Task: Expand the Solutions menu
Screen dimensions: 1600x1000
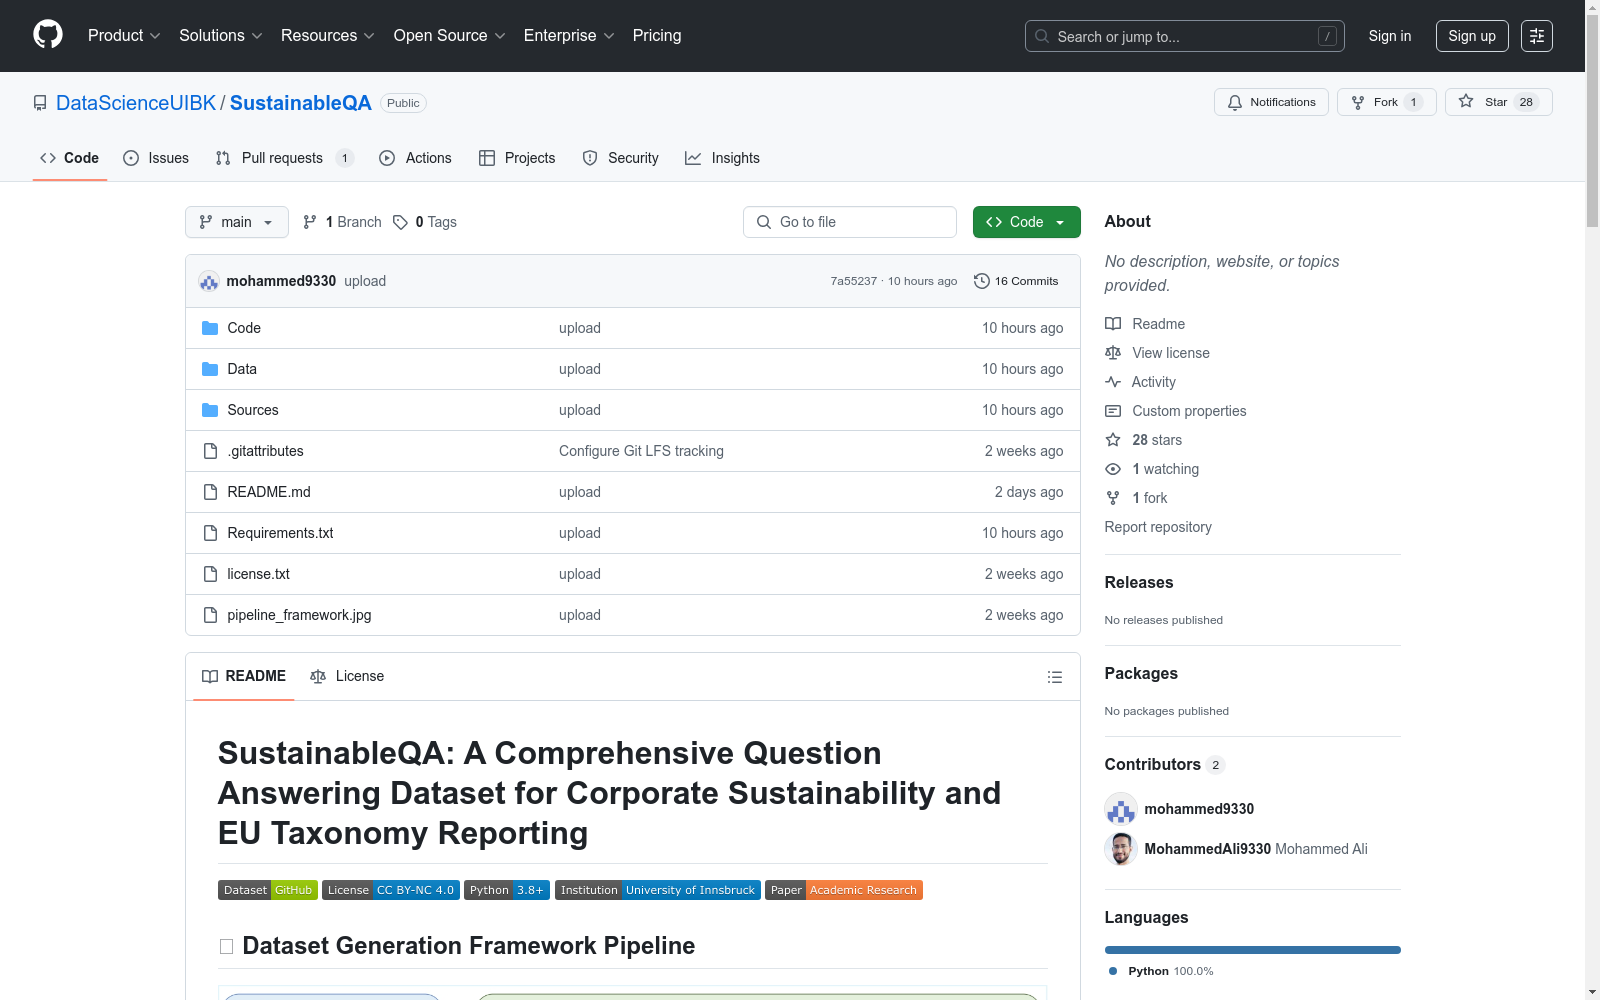Action: pos(220,36)
